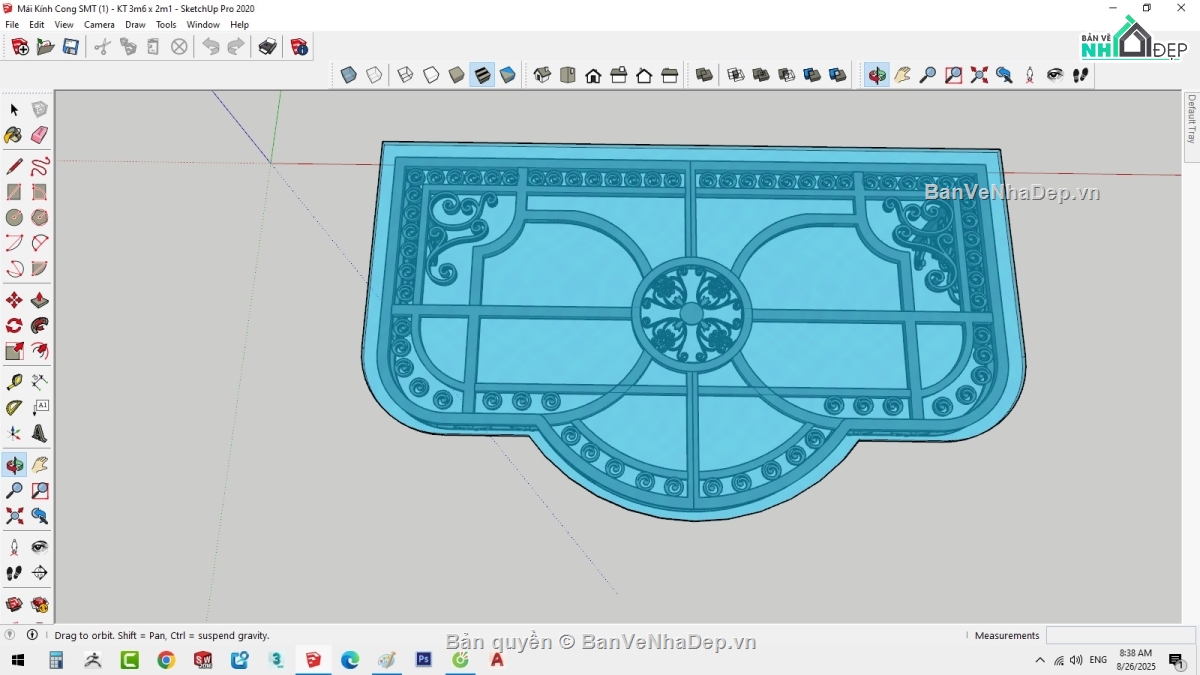1200x675 pixels.
Task: Click Zoom Extents in top toolbar
Action: click(x=979, y=75)
